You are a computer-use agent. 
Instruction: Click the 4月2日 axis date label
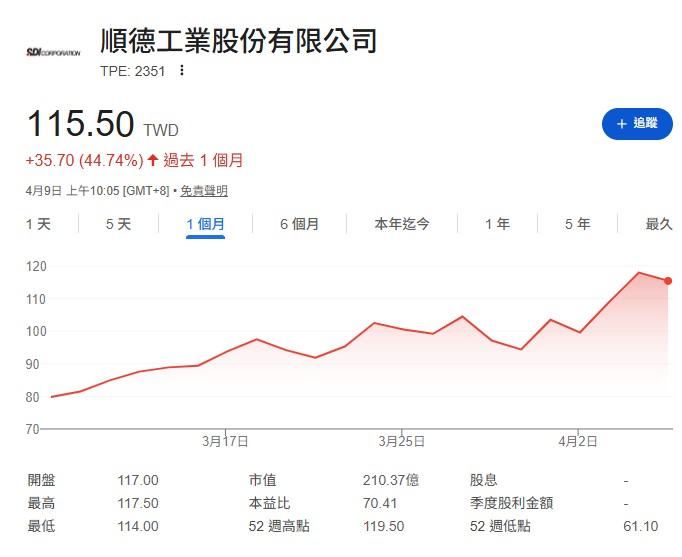[578, 442]
